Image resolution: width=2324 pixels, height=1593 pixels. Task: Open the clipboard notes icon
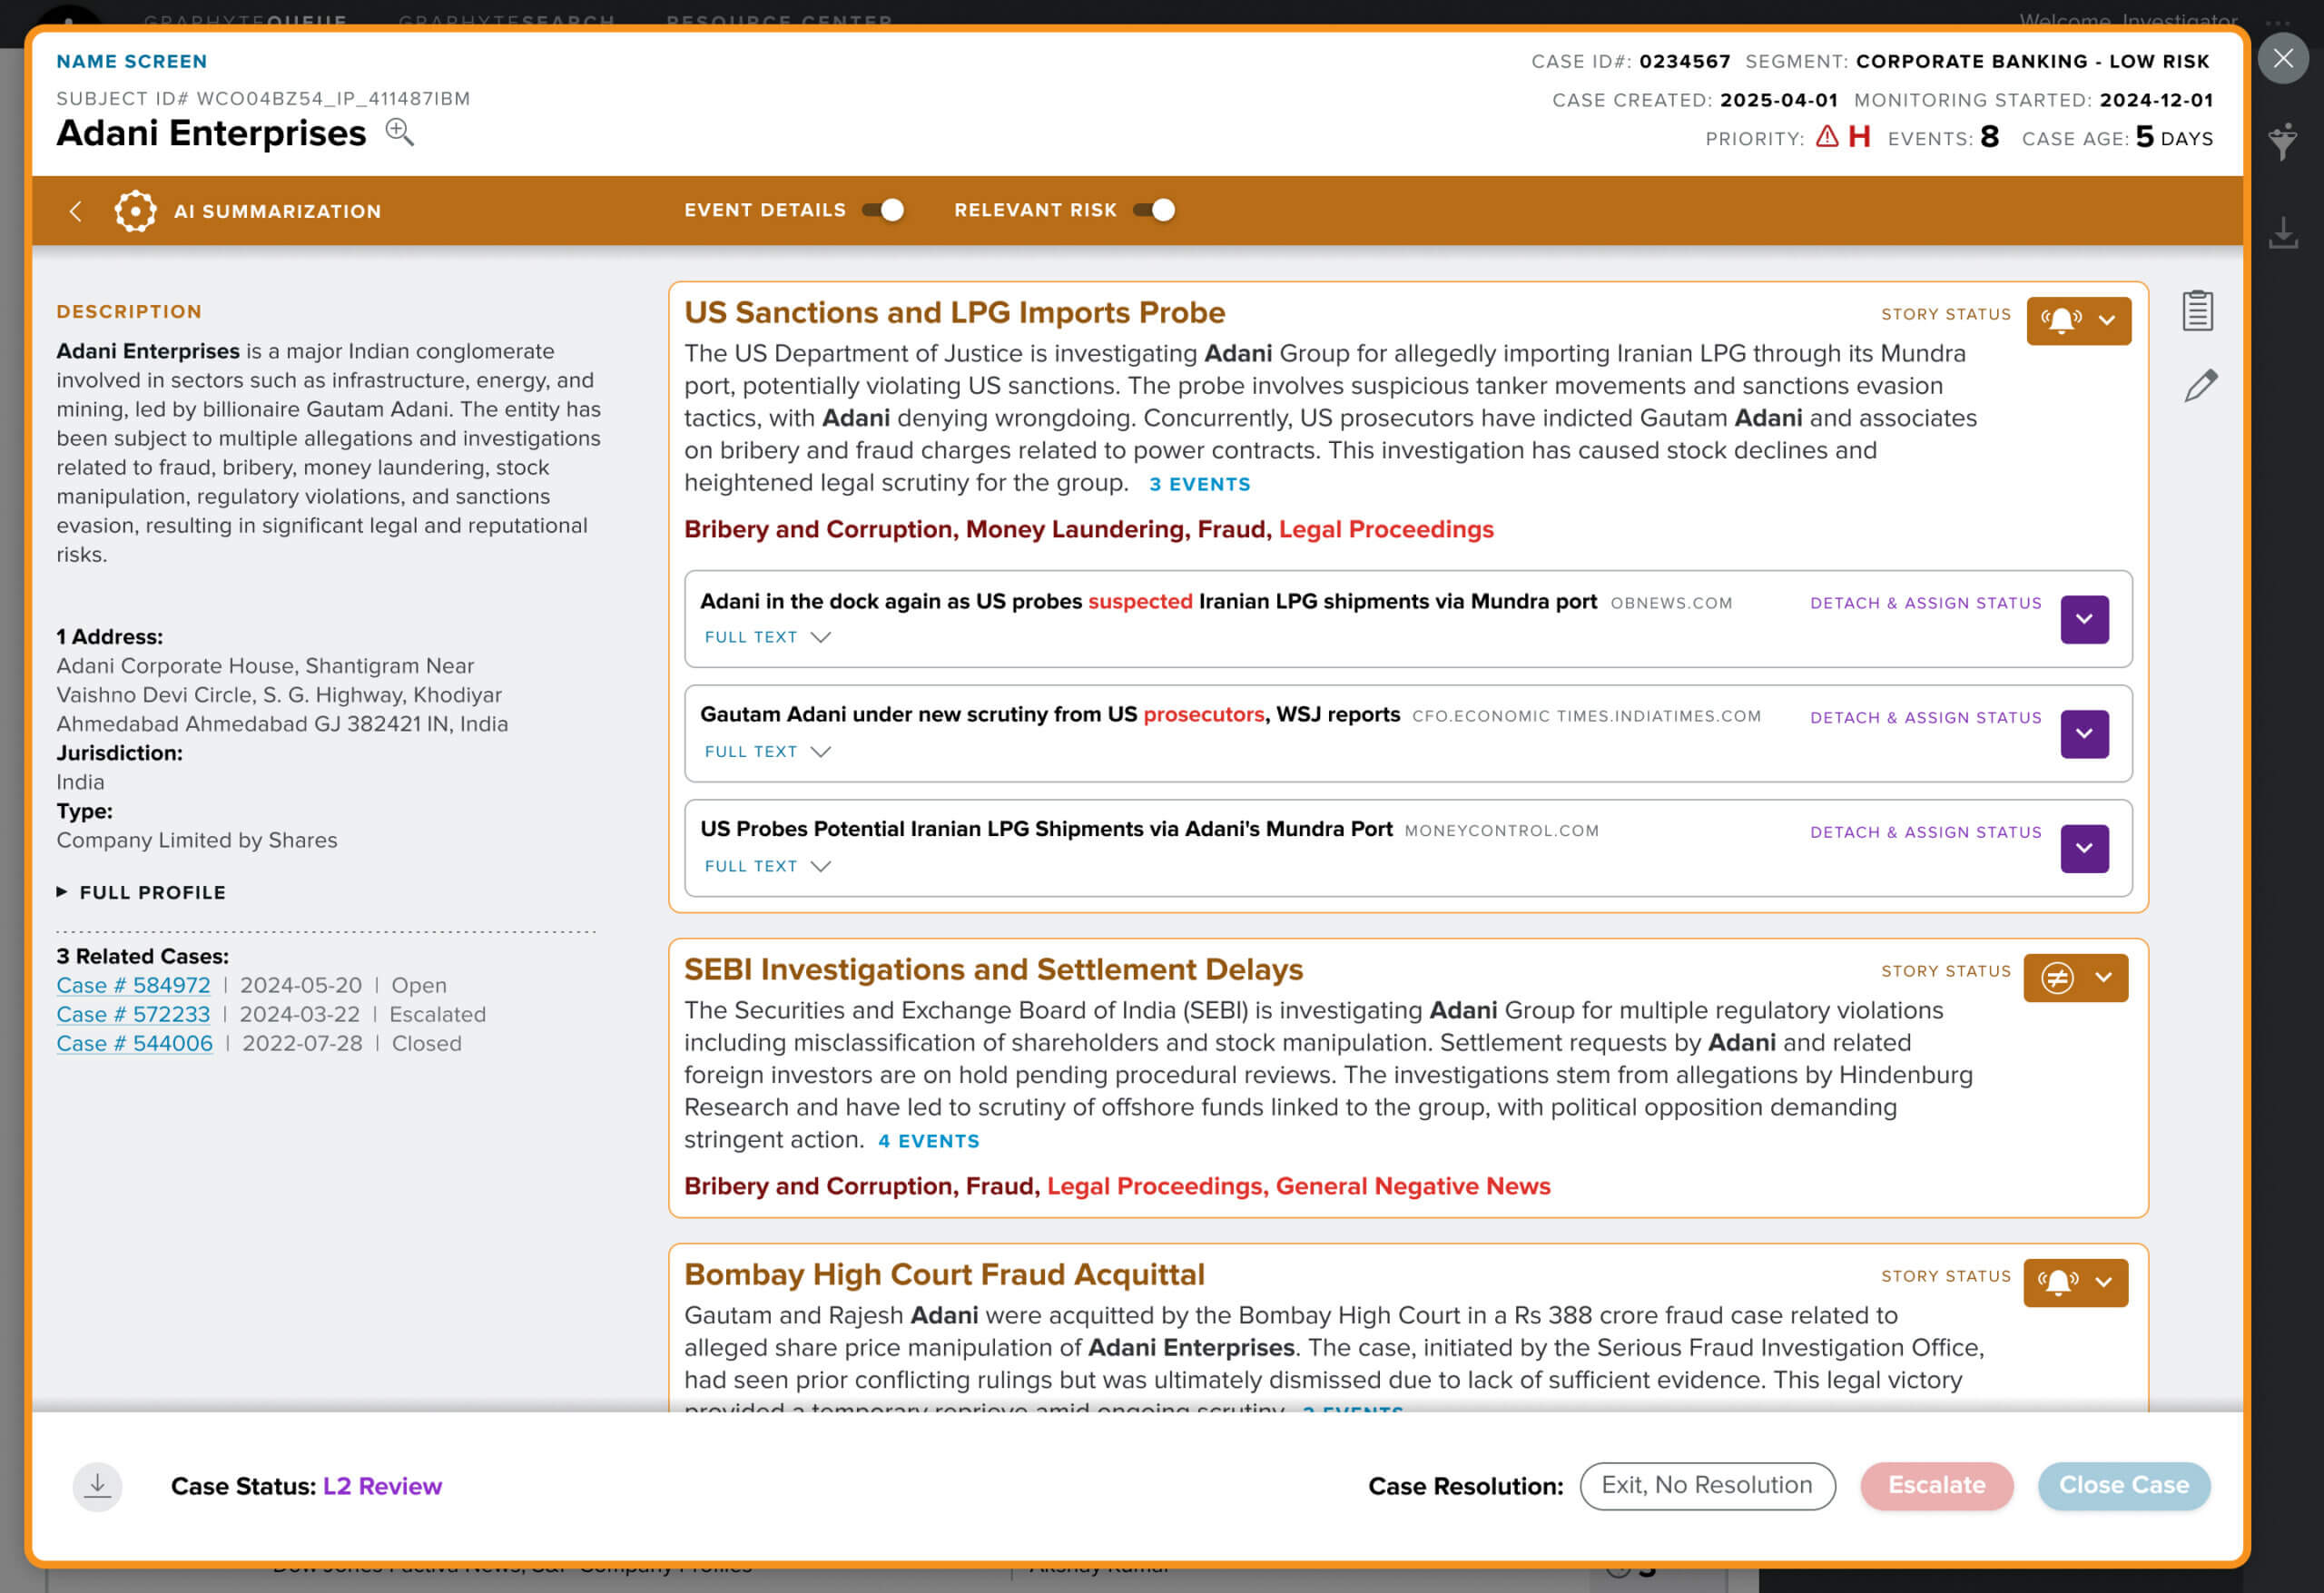pos(2197,311)
